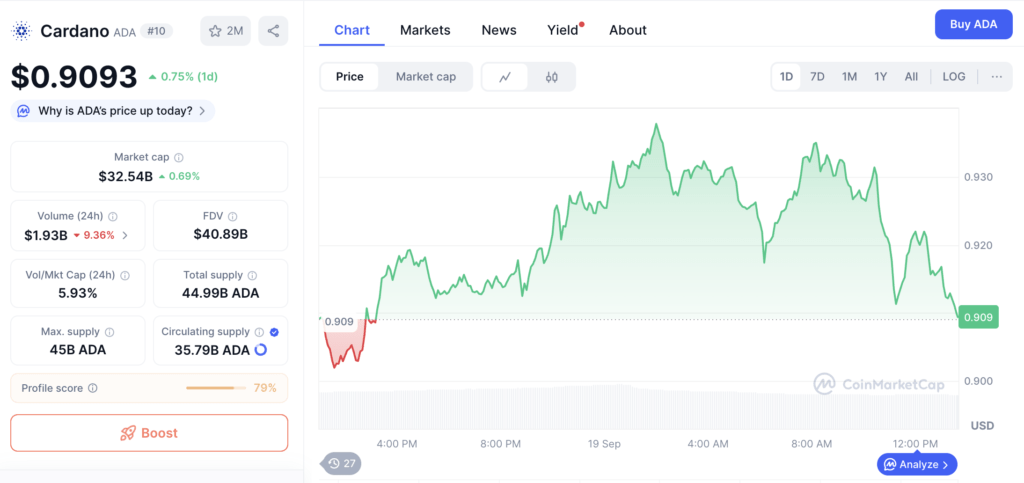Click the verified checkmark badge

(x=274, y=332)
